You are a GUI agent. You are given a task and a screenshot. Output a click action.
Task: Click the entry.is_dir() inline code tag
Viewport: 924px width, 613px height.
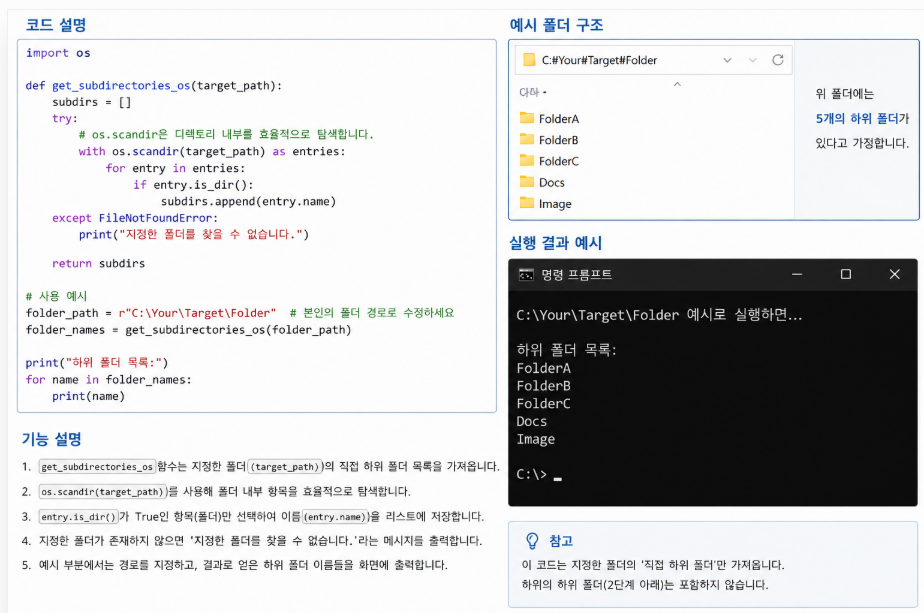[x=78, y=517]
